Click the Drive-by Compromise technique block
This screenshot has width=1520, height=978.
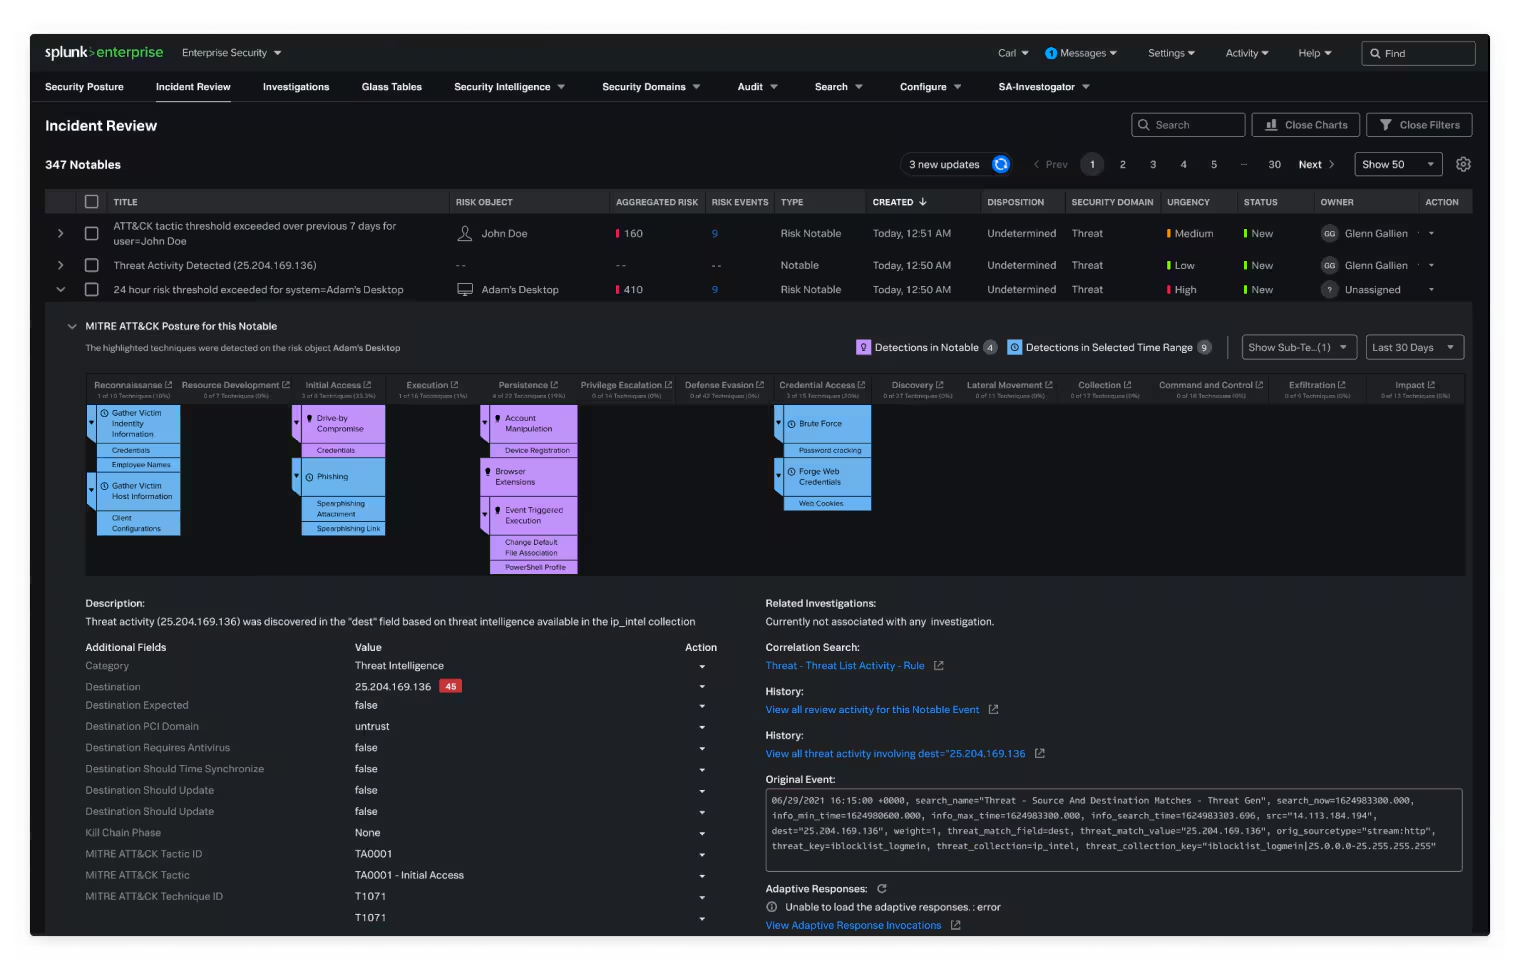(x=343, y=424)
